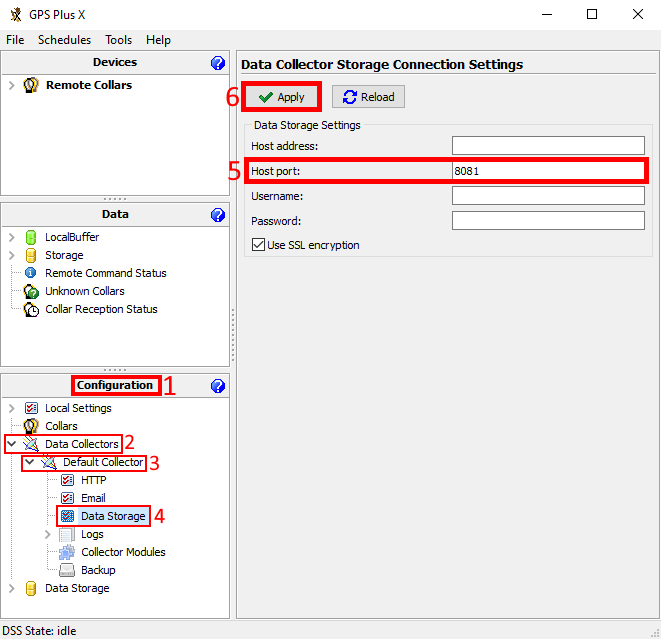Click the Remote Collars collar icon
This screenshot has height=639, width=661.
coord(31,85)
